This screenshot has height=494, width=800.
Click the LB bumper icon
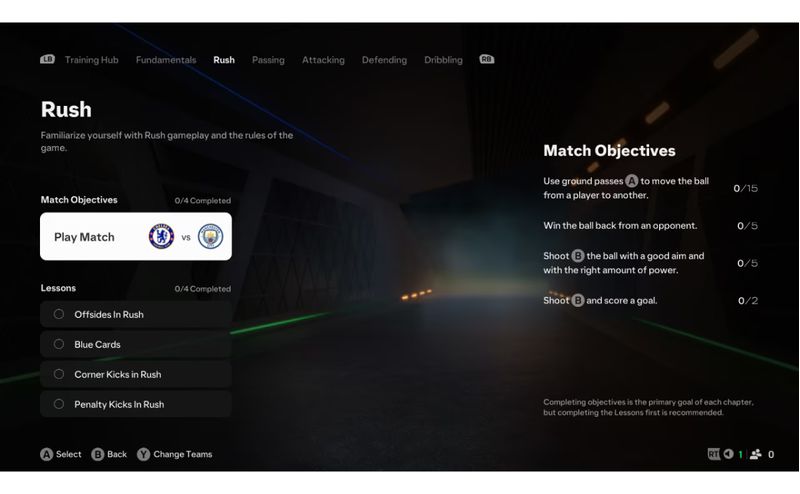[x=47, y=60]
